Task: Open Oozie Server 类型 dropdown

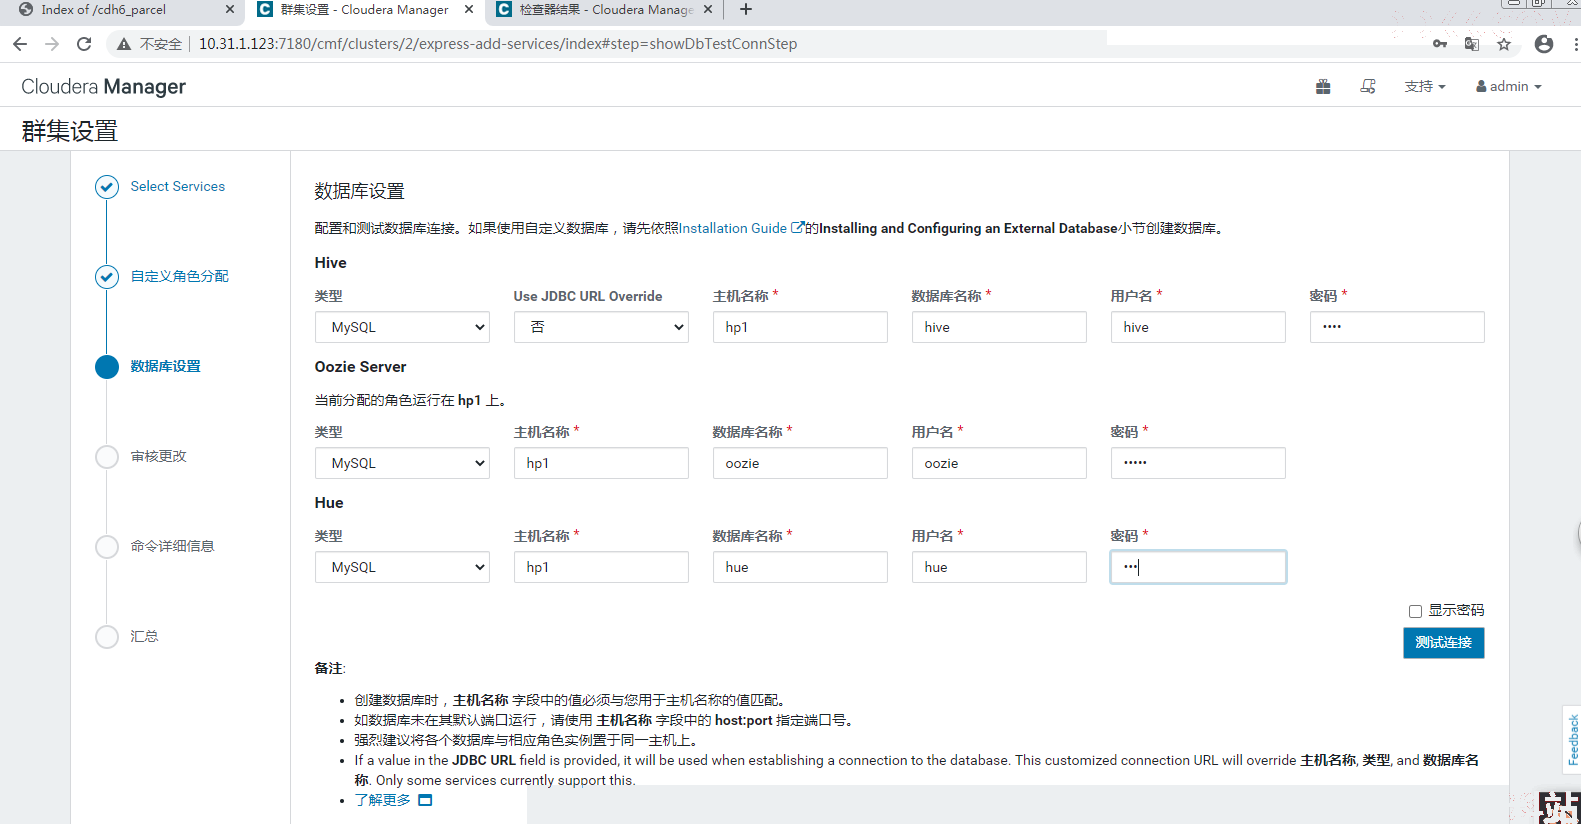Action: (x=402, y=463)
